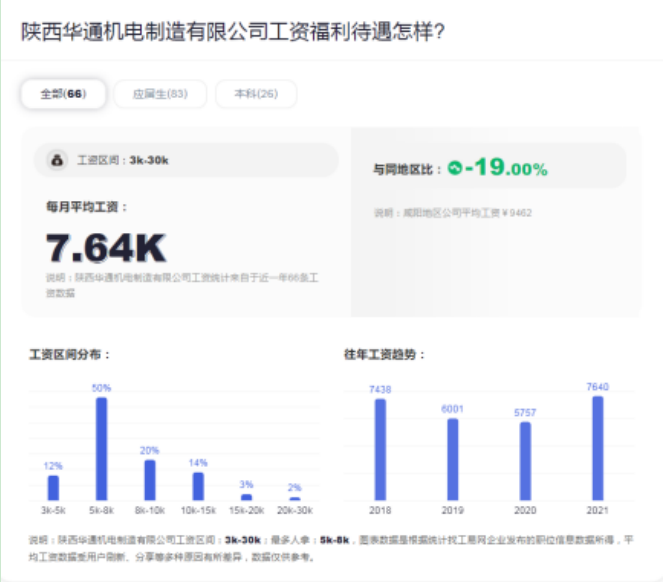Click the 往年工资趋势 heading

[x=384, y=354]
